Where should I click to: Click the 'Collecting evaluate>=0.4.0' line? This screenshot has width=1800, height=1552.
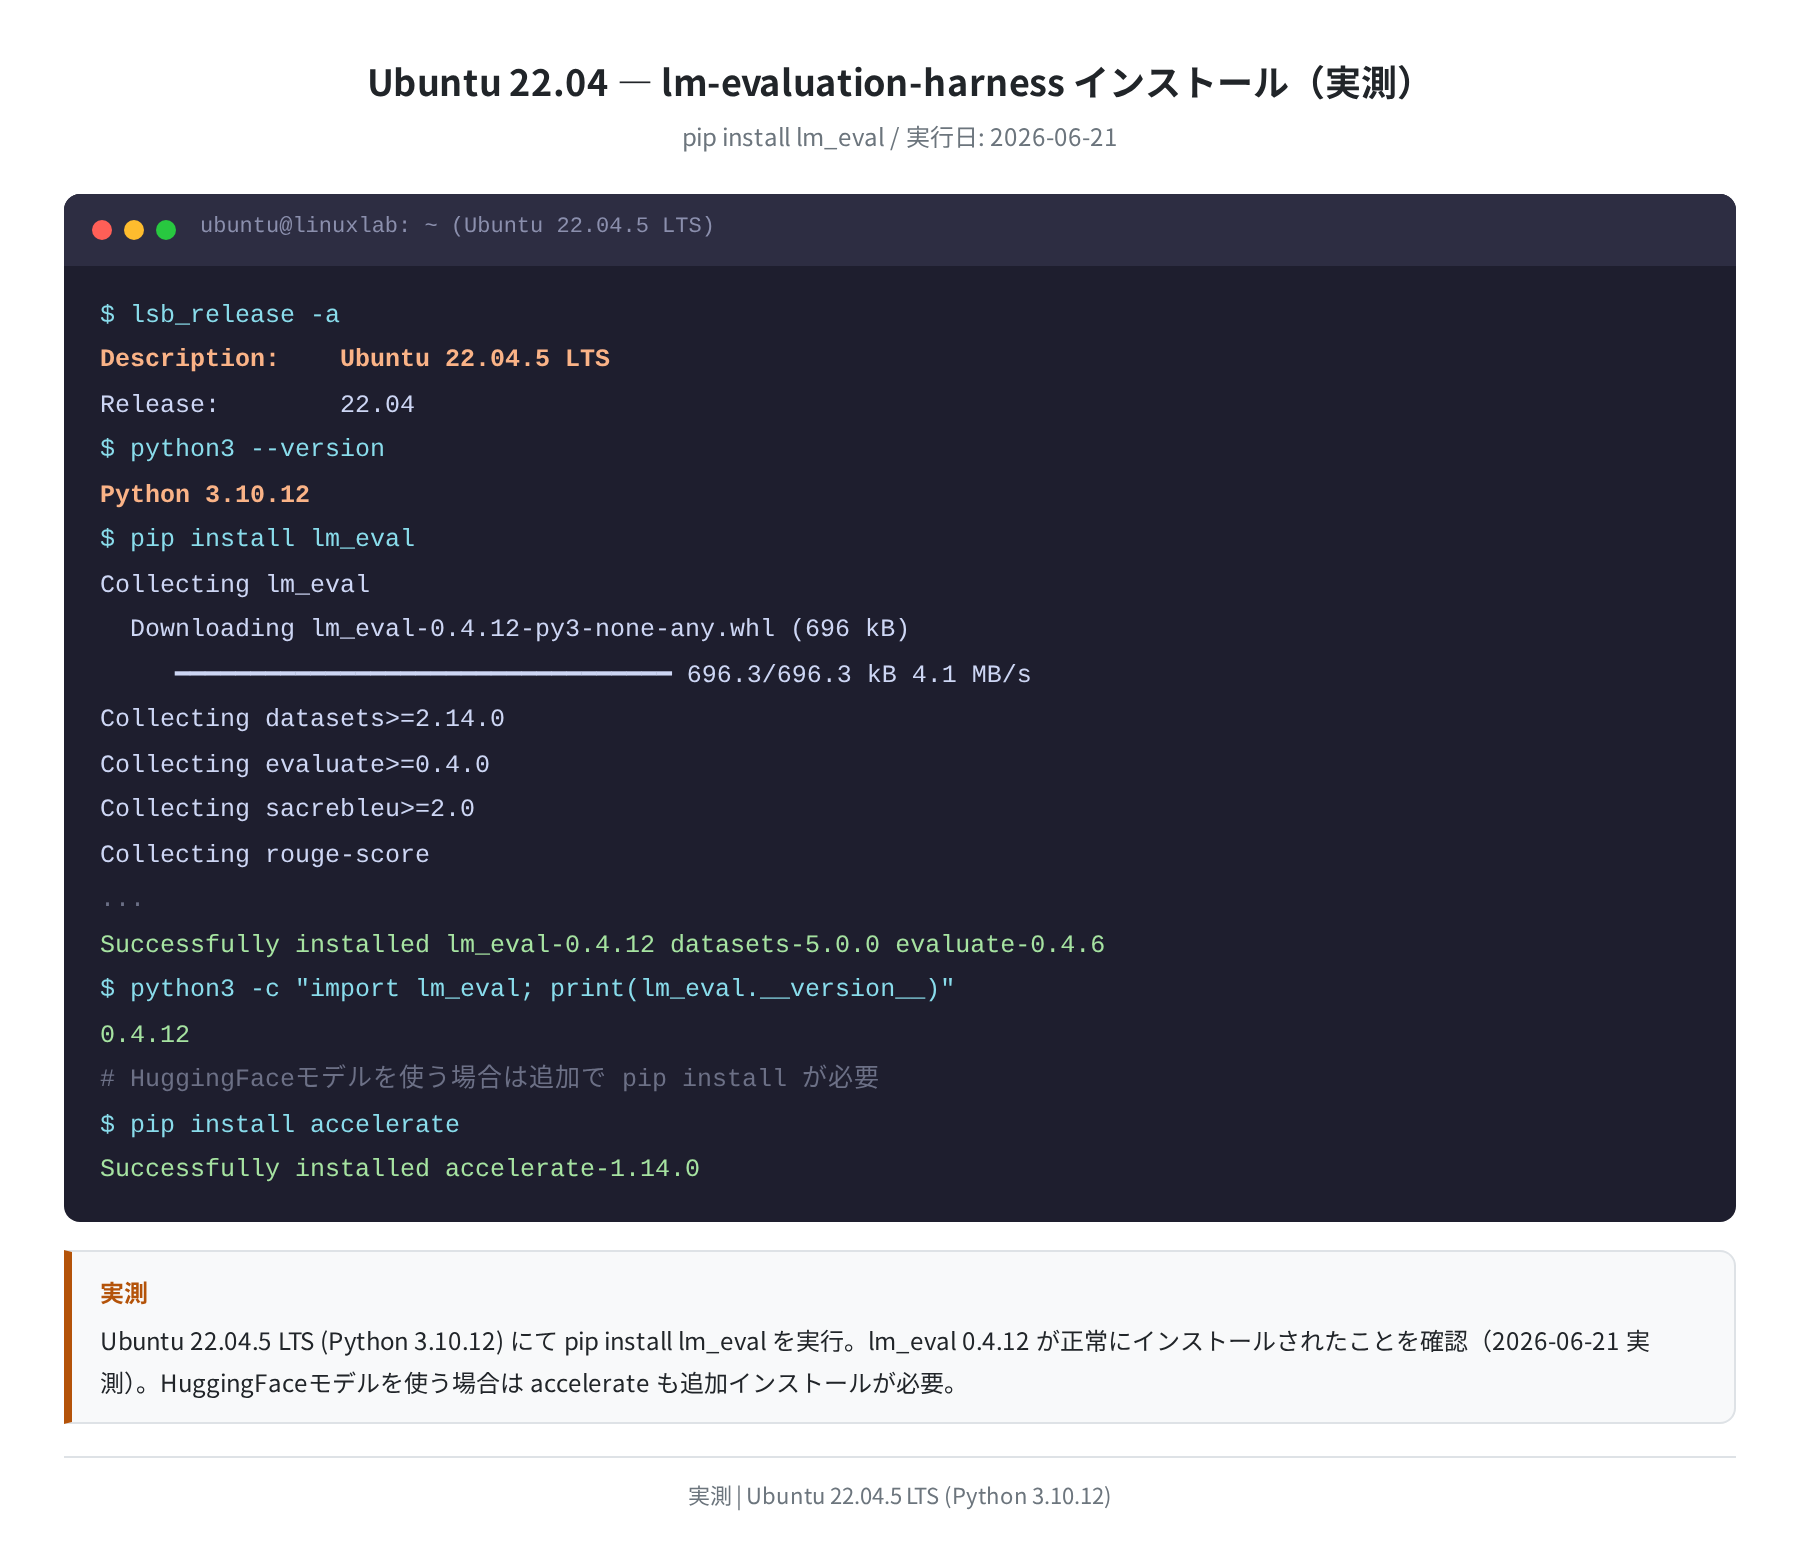(x=295, y=764)
